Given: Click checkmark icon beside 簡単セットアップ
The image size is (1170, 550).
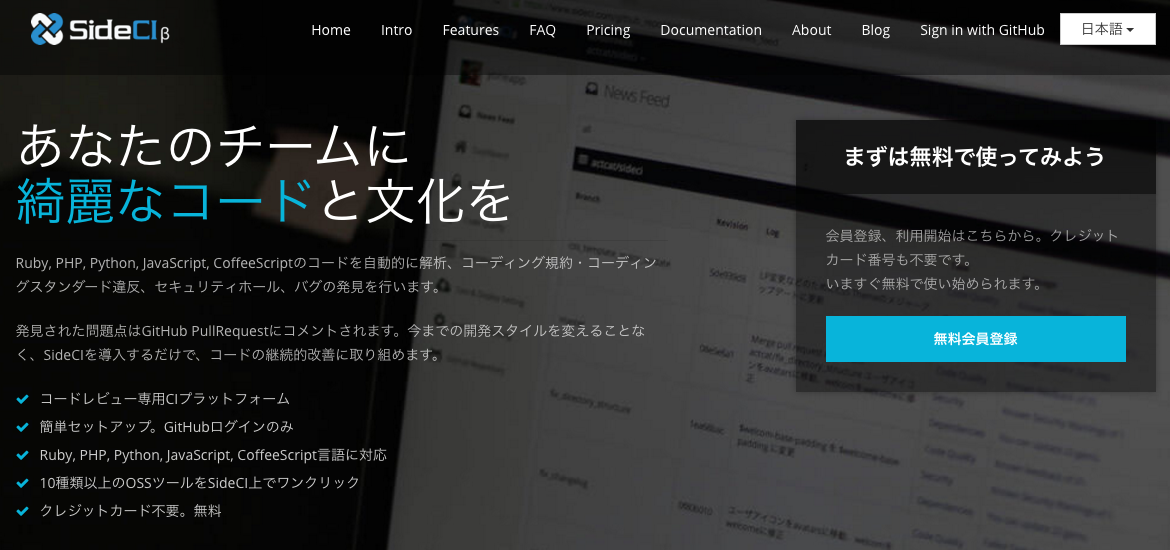Looking at the screenshot, I should pyautogui.click(x=22, y=428).
